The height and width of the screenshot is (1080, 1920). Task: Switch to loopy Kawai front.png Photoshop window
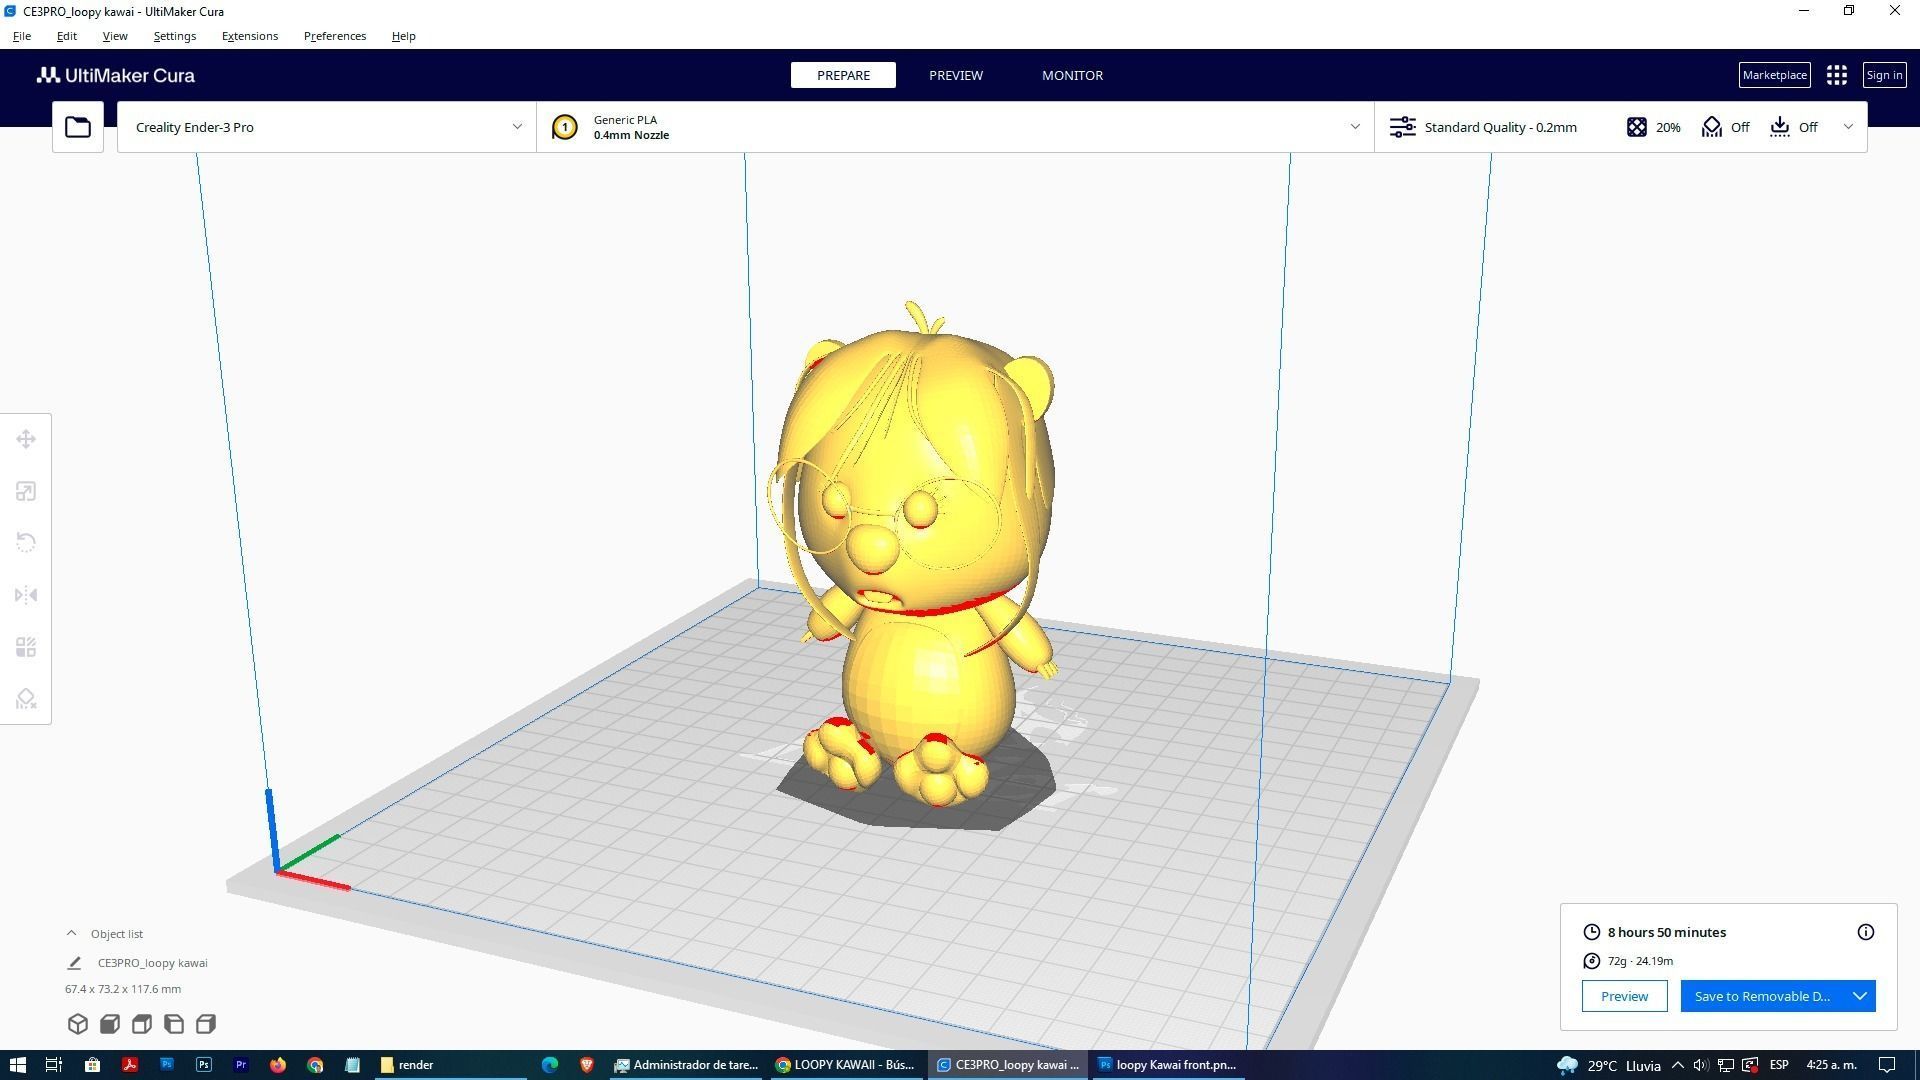coord(1168,1065)
